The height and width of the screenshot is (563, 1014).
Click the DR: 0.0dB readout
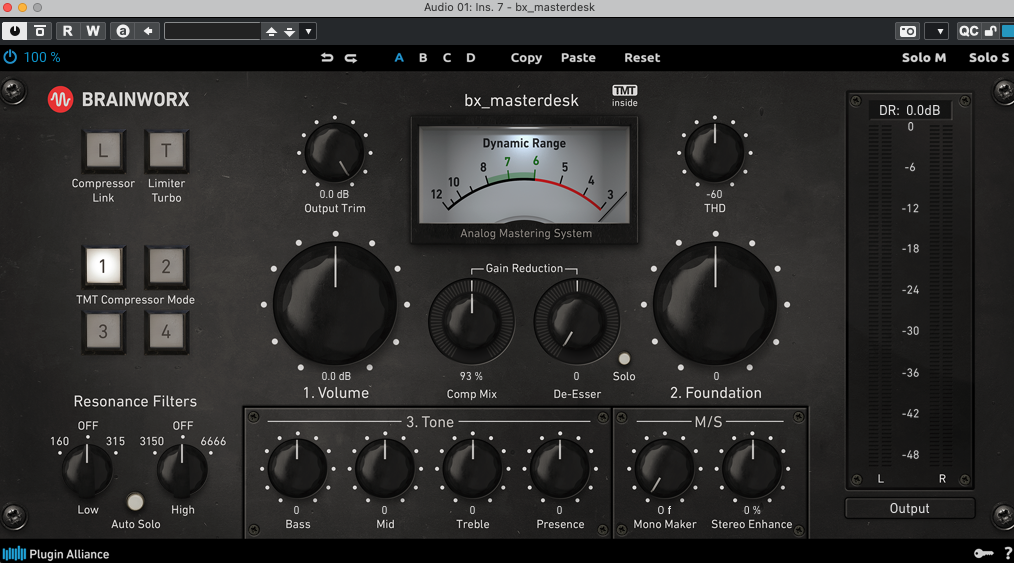point(909,111)
